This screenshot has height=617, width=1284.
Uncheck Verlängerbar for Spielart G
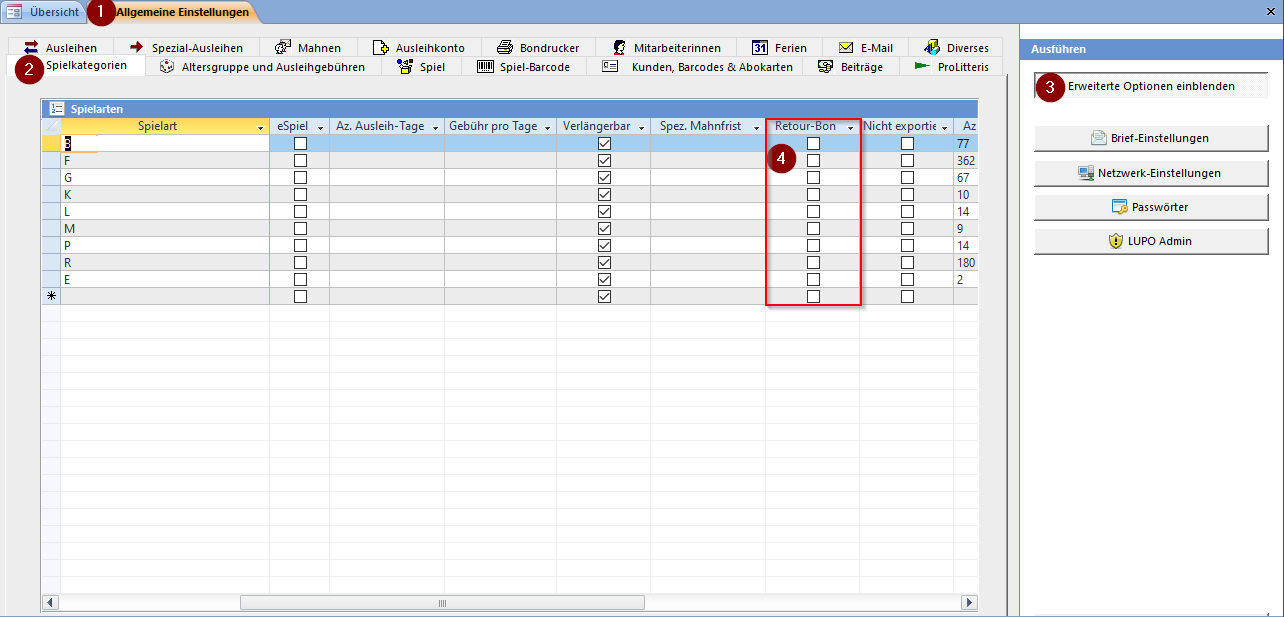tap(604, 178)
